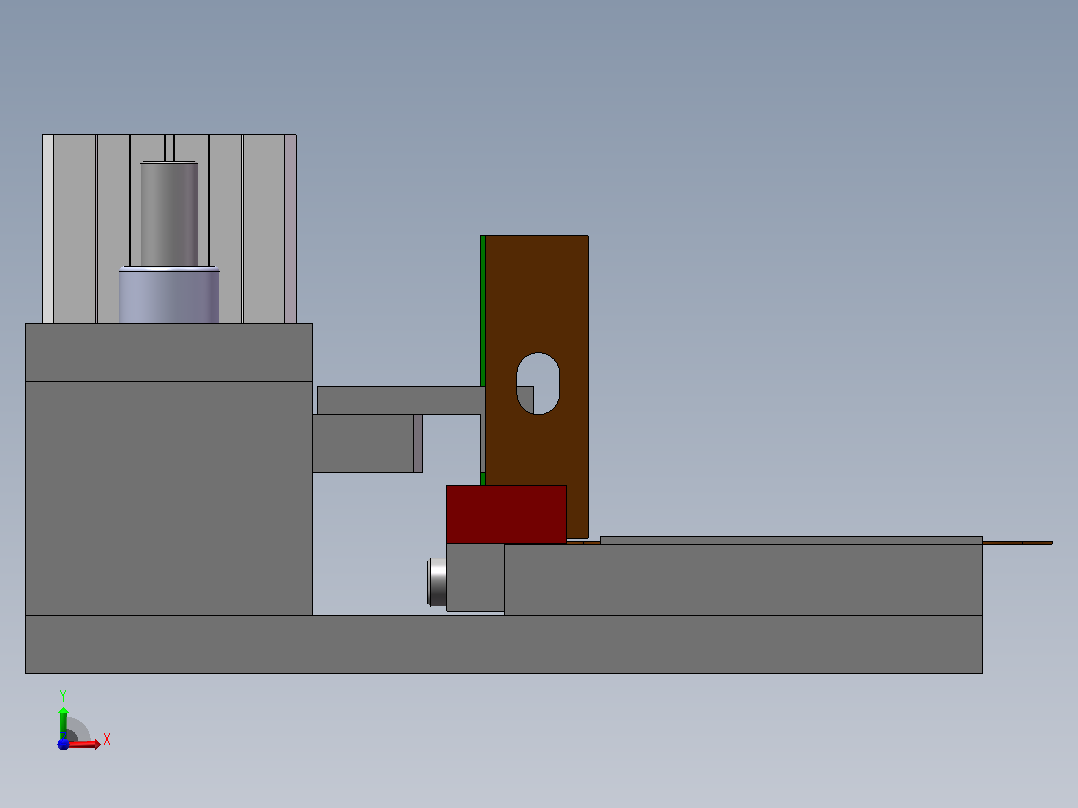The width and height of the screenshot is (1078, 808).
Task: Select the long gray rail block below the thin plate
Action: click(x=743, y=580)
